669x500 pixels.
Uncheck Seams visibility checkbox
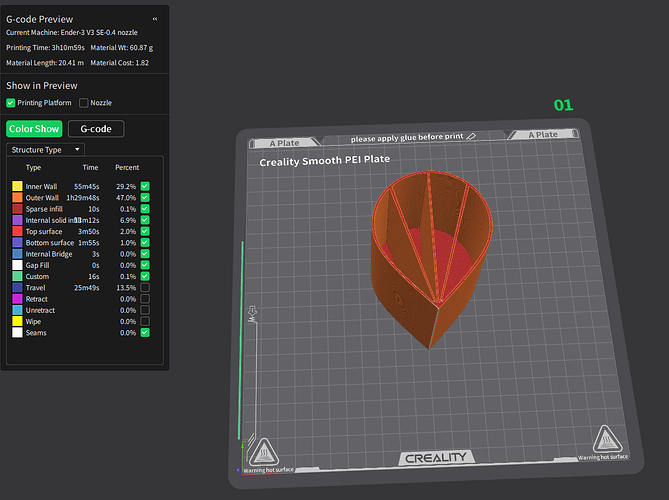click(145, 333)
